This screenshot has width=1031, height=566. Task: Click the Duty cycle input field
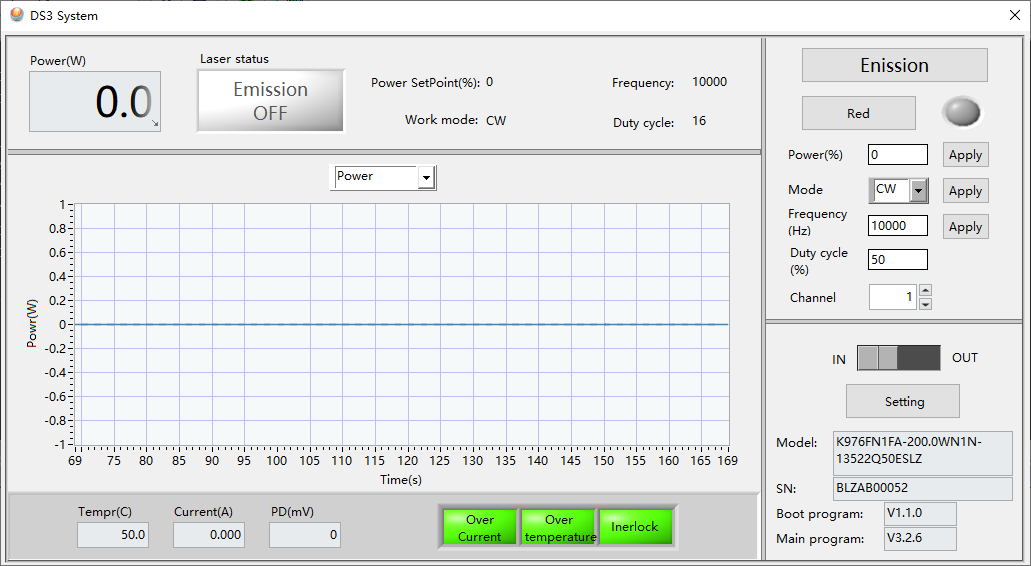tap(897, 260)
